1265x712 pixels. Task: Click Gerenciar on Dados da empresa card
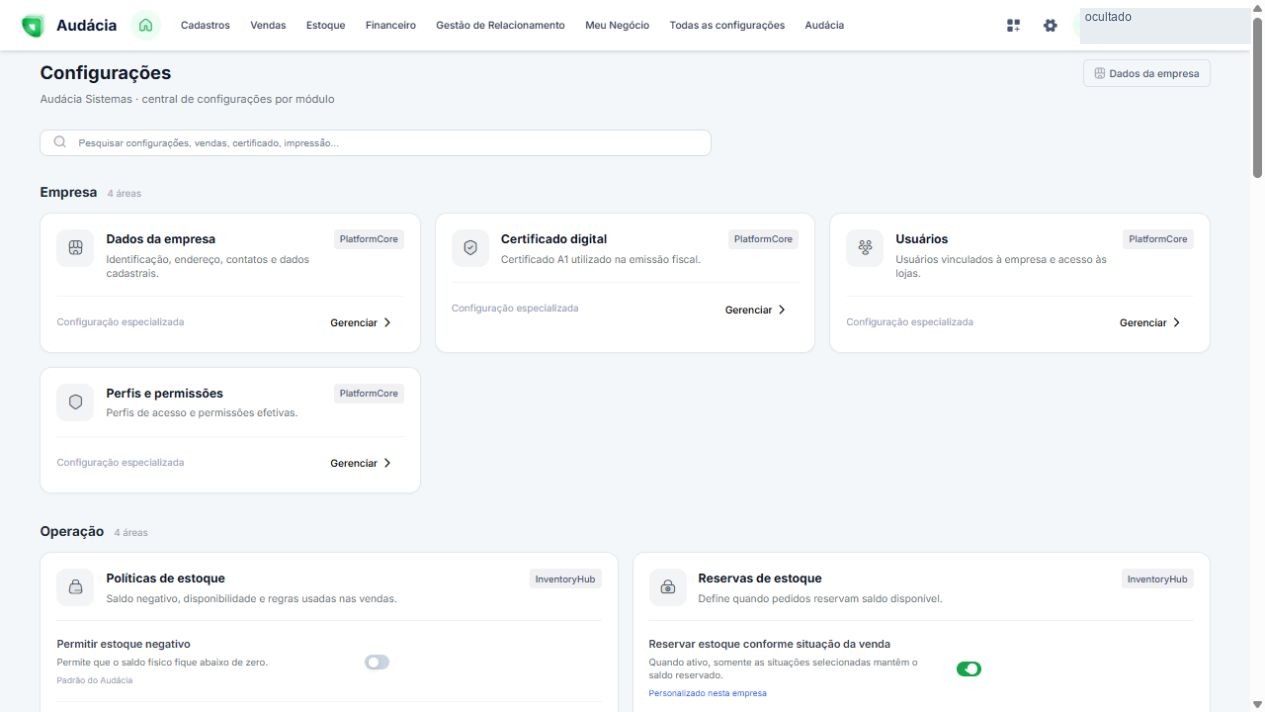pyautogui.click(x=361, y=323)
